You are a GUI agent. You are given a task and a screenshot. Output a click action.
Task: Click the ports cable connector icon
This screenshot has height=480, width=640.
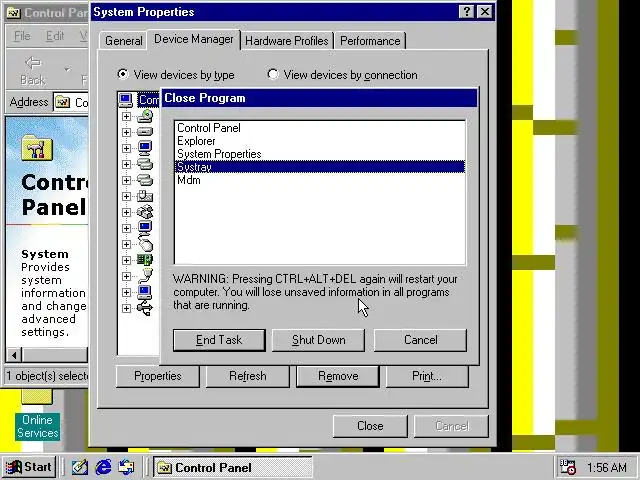(145, 276)
